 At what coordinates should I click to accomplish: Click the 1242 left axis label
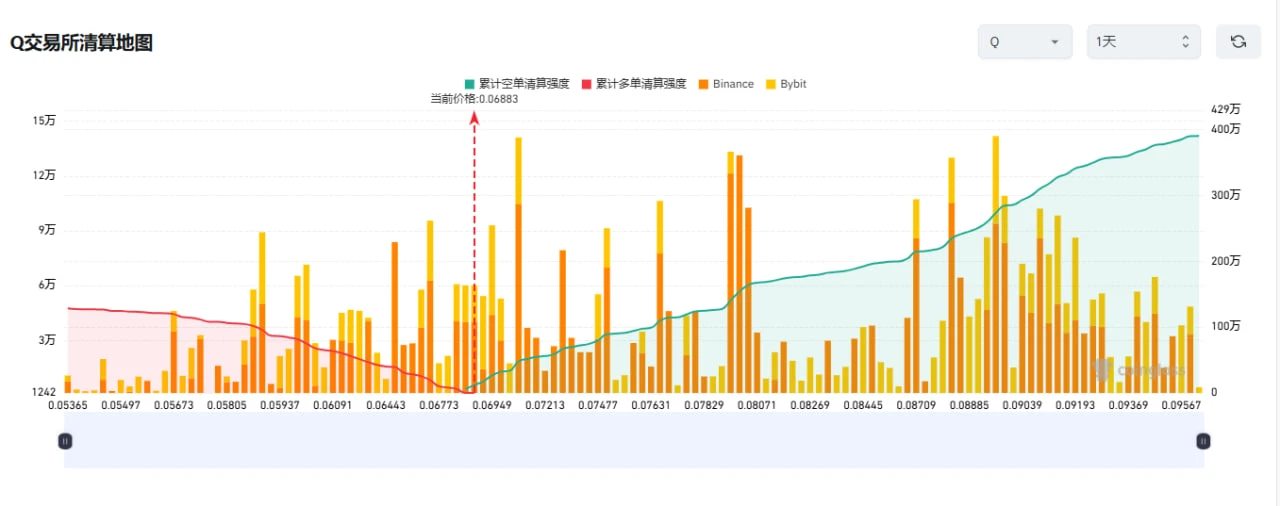[x=44, y=392]
